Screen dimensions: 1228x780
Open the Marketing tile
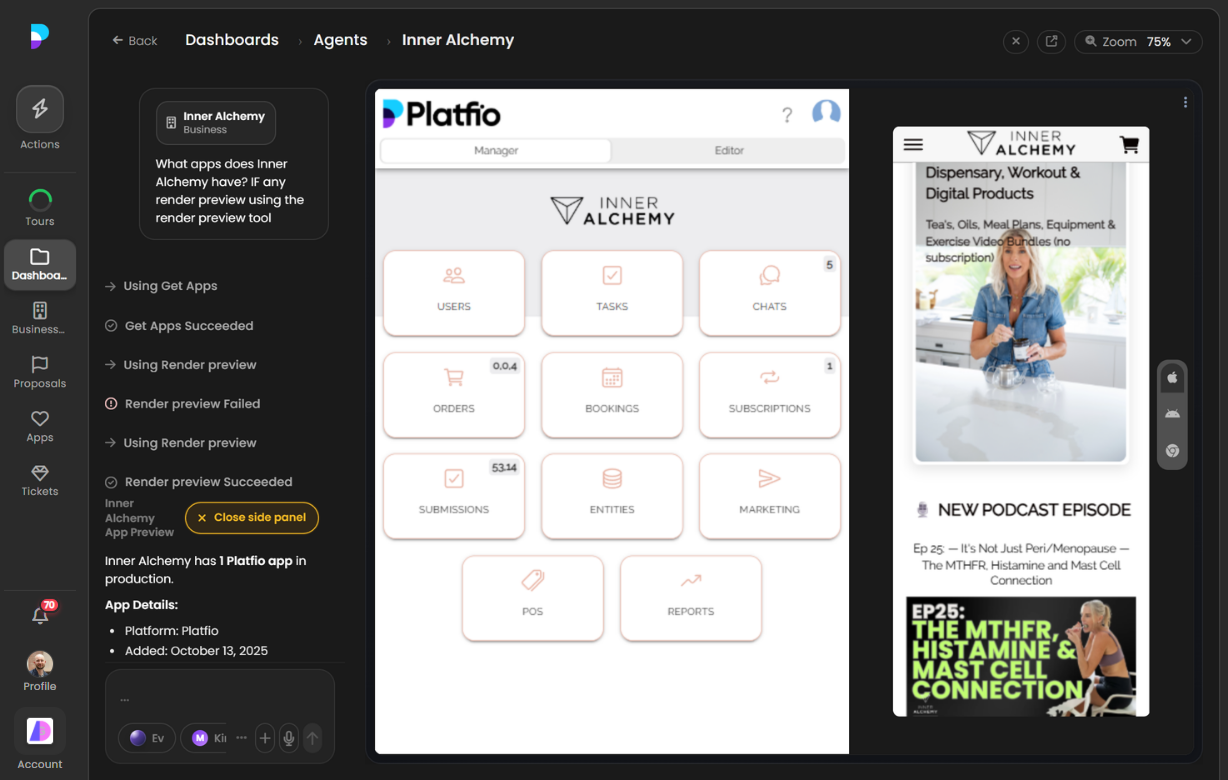(x=770, y=497)
